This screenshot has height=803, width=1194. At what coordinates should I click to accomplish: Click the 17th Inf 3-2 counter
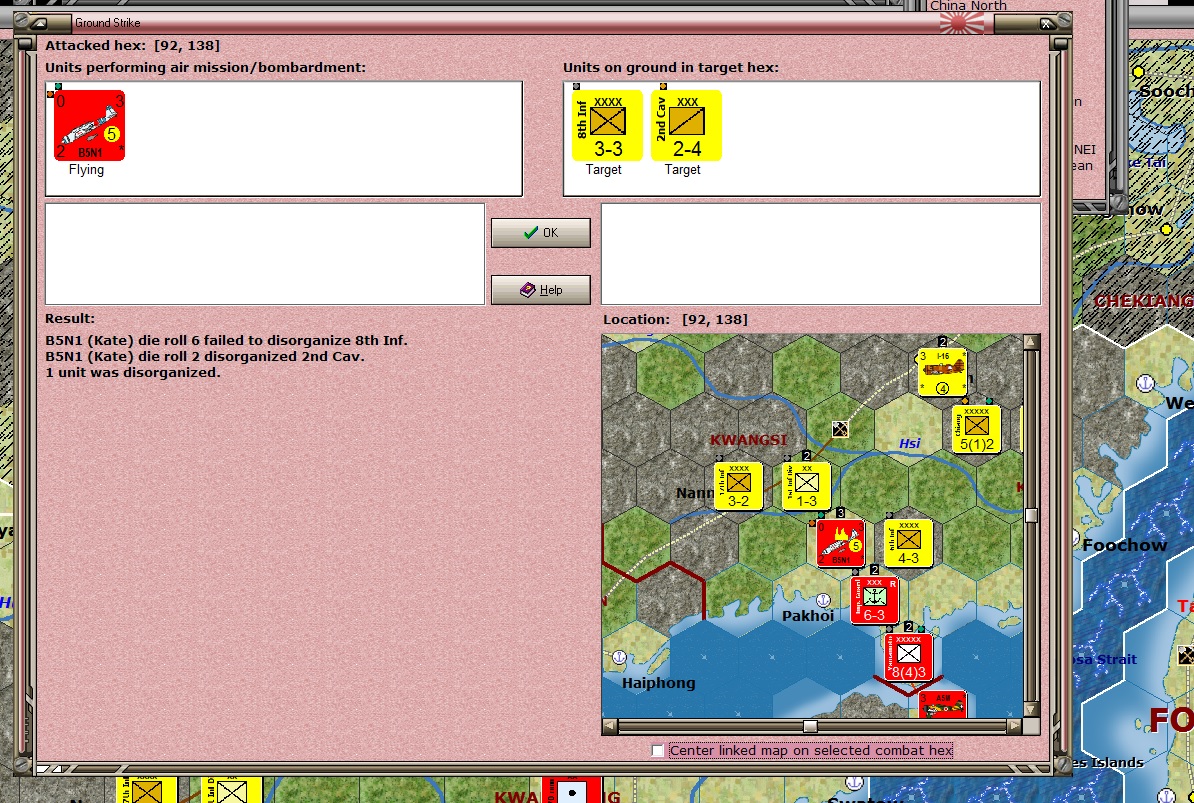[738, 486]
